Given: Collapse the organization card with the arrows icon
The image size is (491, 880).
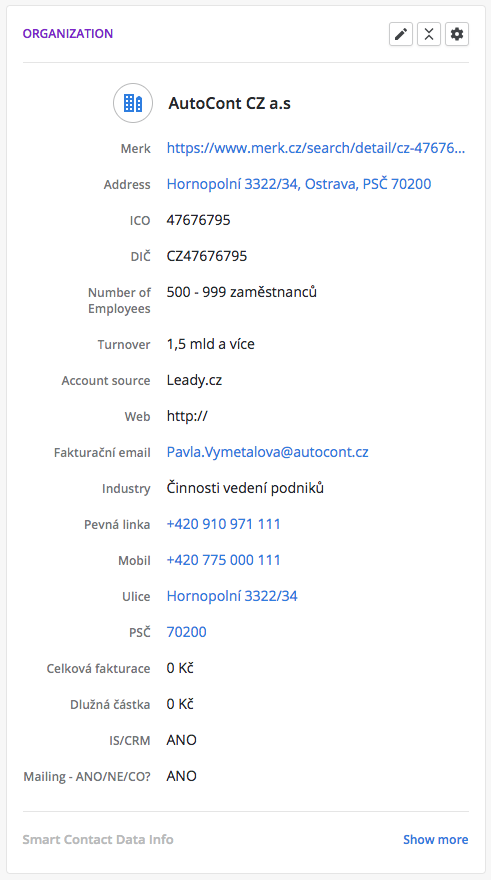Looking at the screenshot, I should [x=429, y=34].
